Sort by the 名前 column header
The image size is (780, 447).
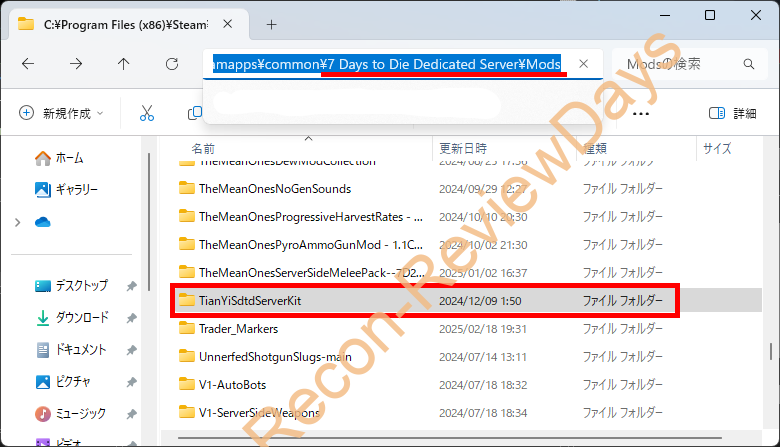pyautogui.click(x=203, y=148)
